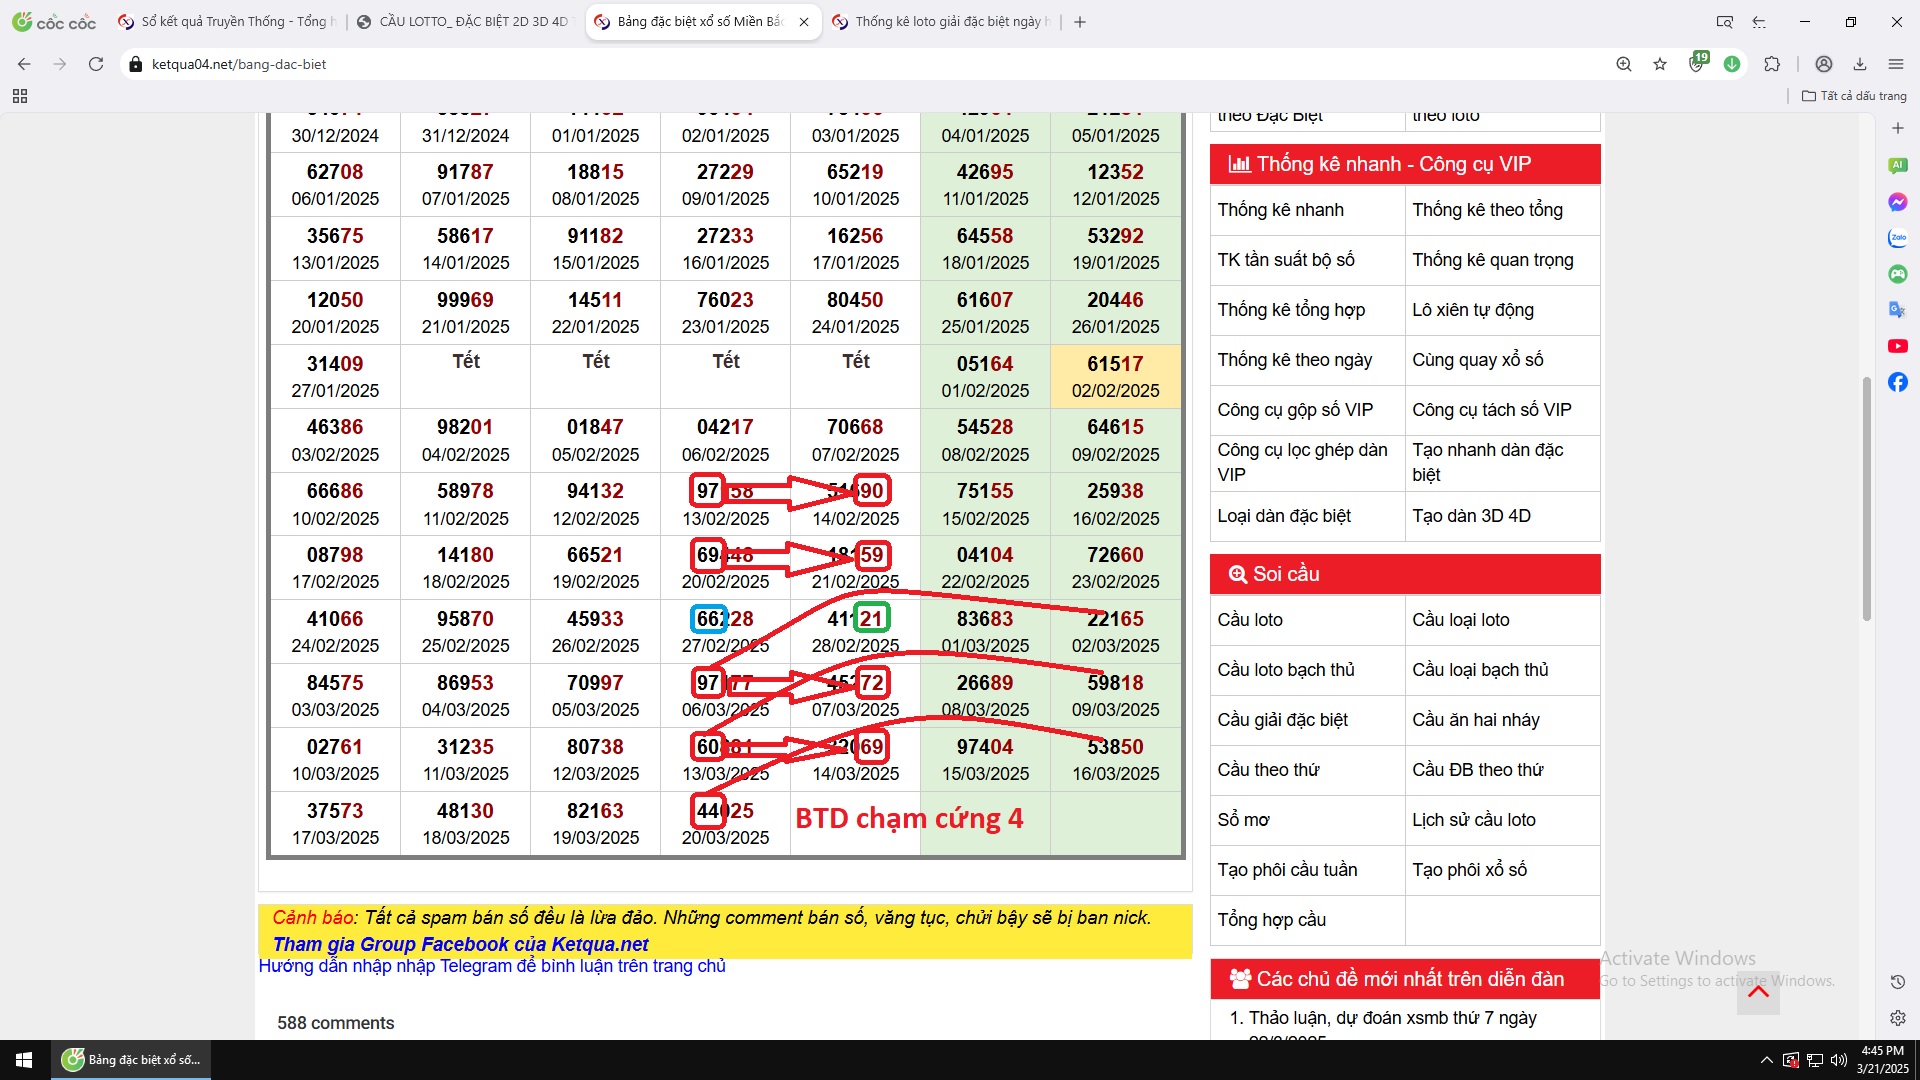Open Messenger in the right sidebar

(1897, 202)
